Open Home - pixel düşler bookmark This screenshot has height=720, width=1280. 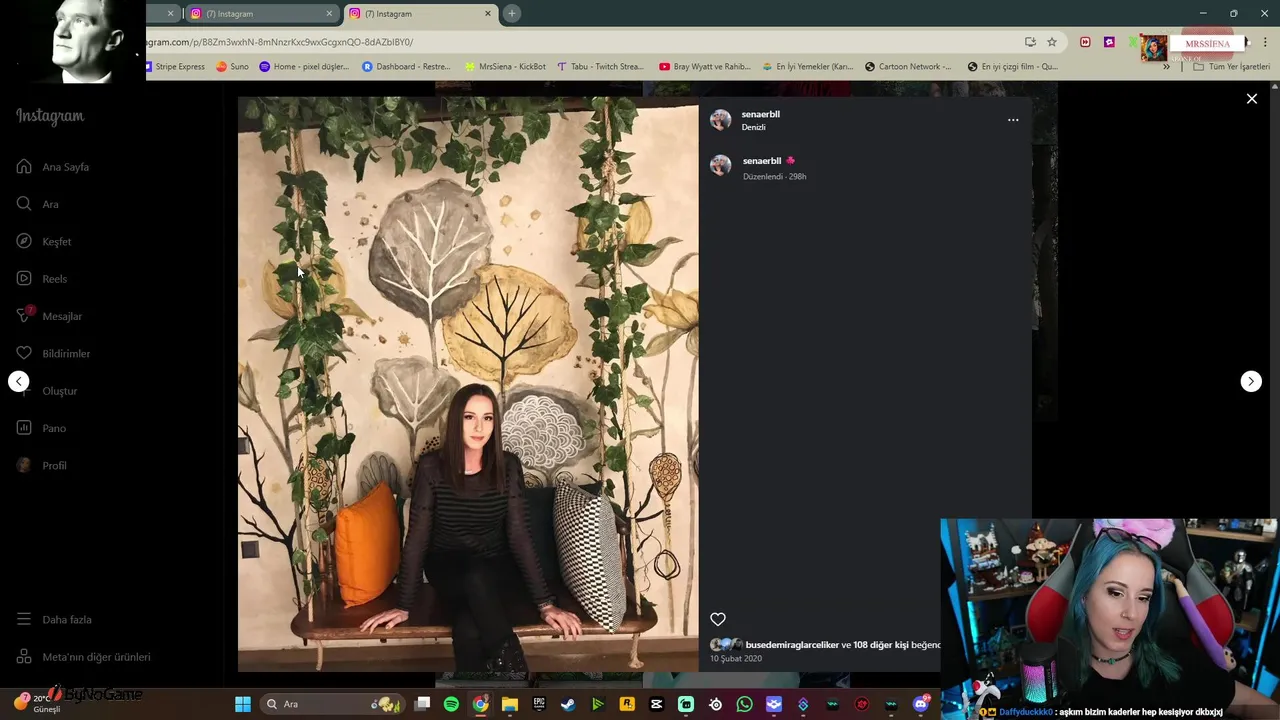point(304,67)
